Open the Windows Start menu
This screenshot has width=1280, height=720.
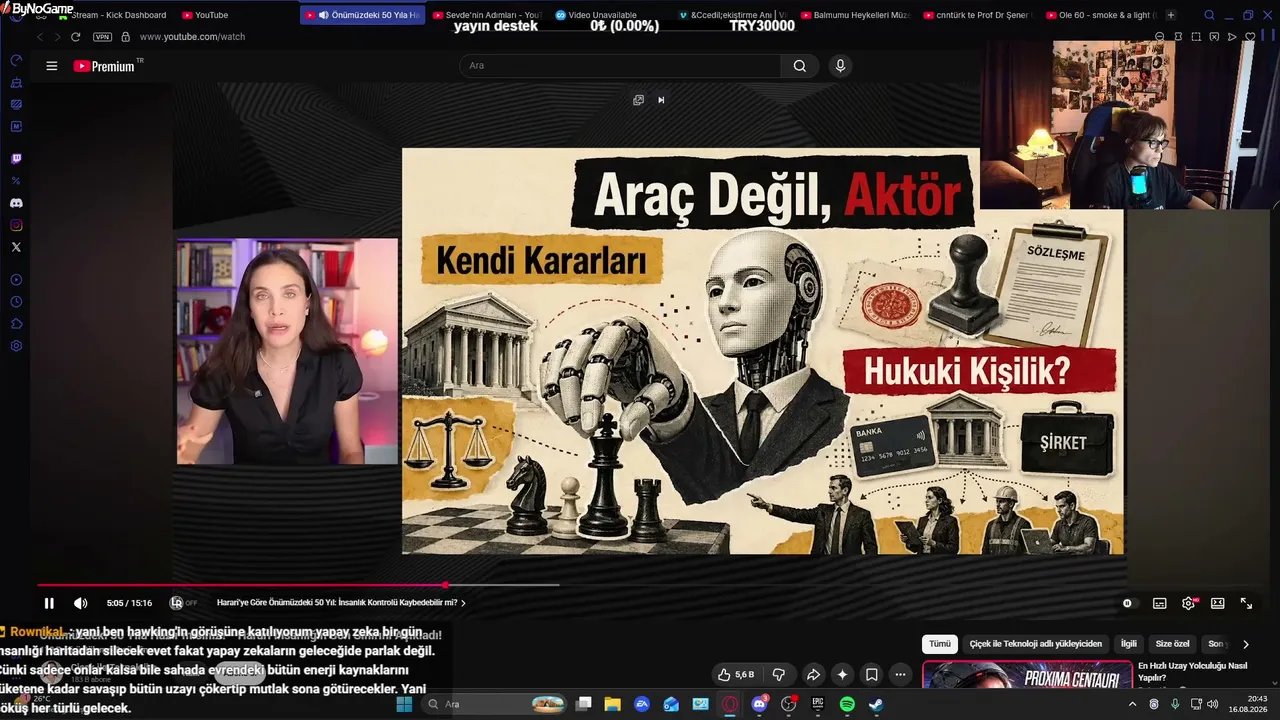coord(404,704)
